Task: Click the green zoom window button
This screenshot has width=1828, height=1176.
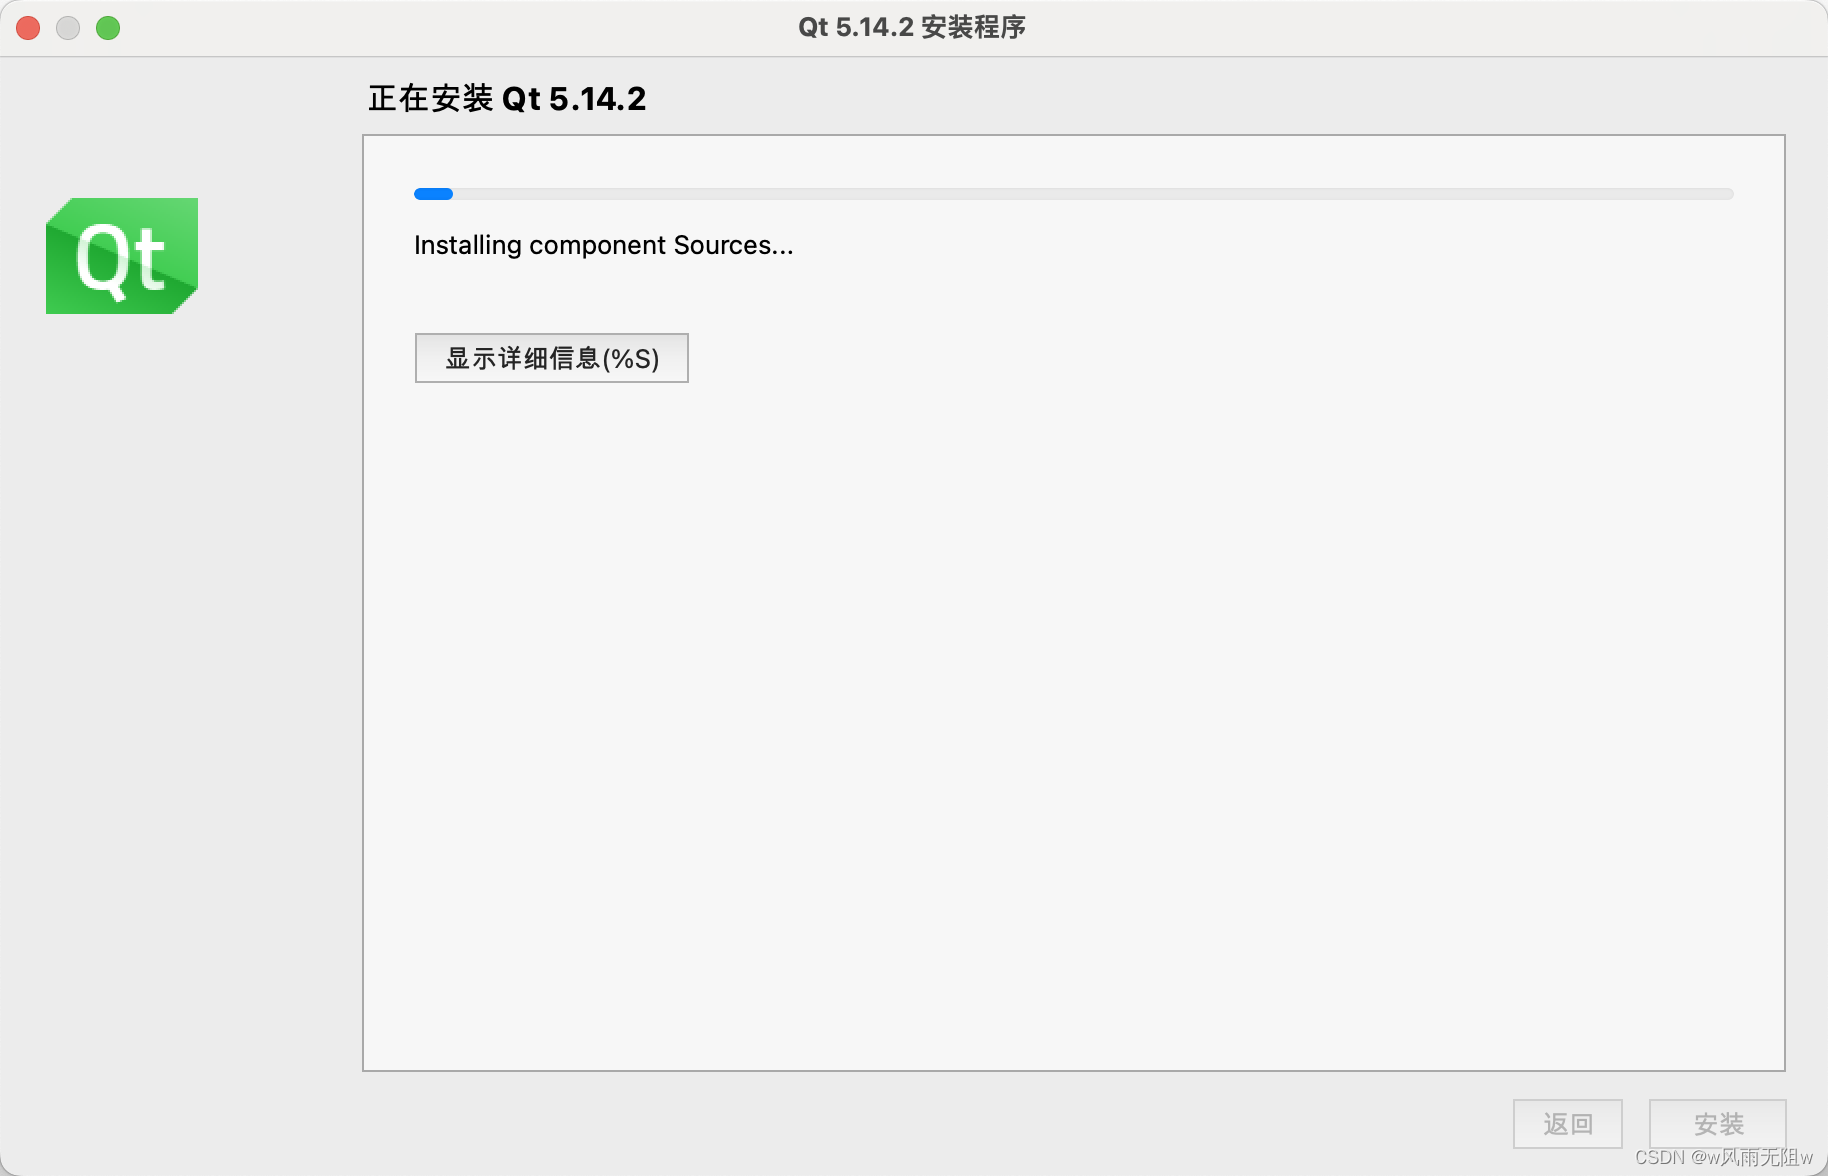Action: (108, 28)
